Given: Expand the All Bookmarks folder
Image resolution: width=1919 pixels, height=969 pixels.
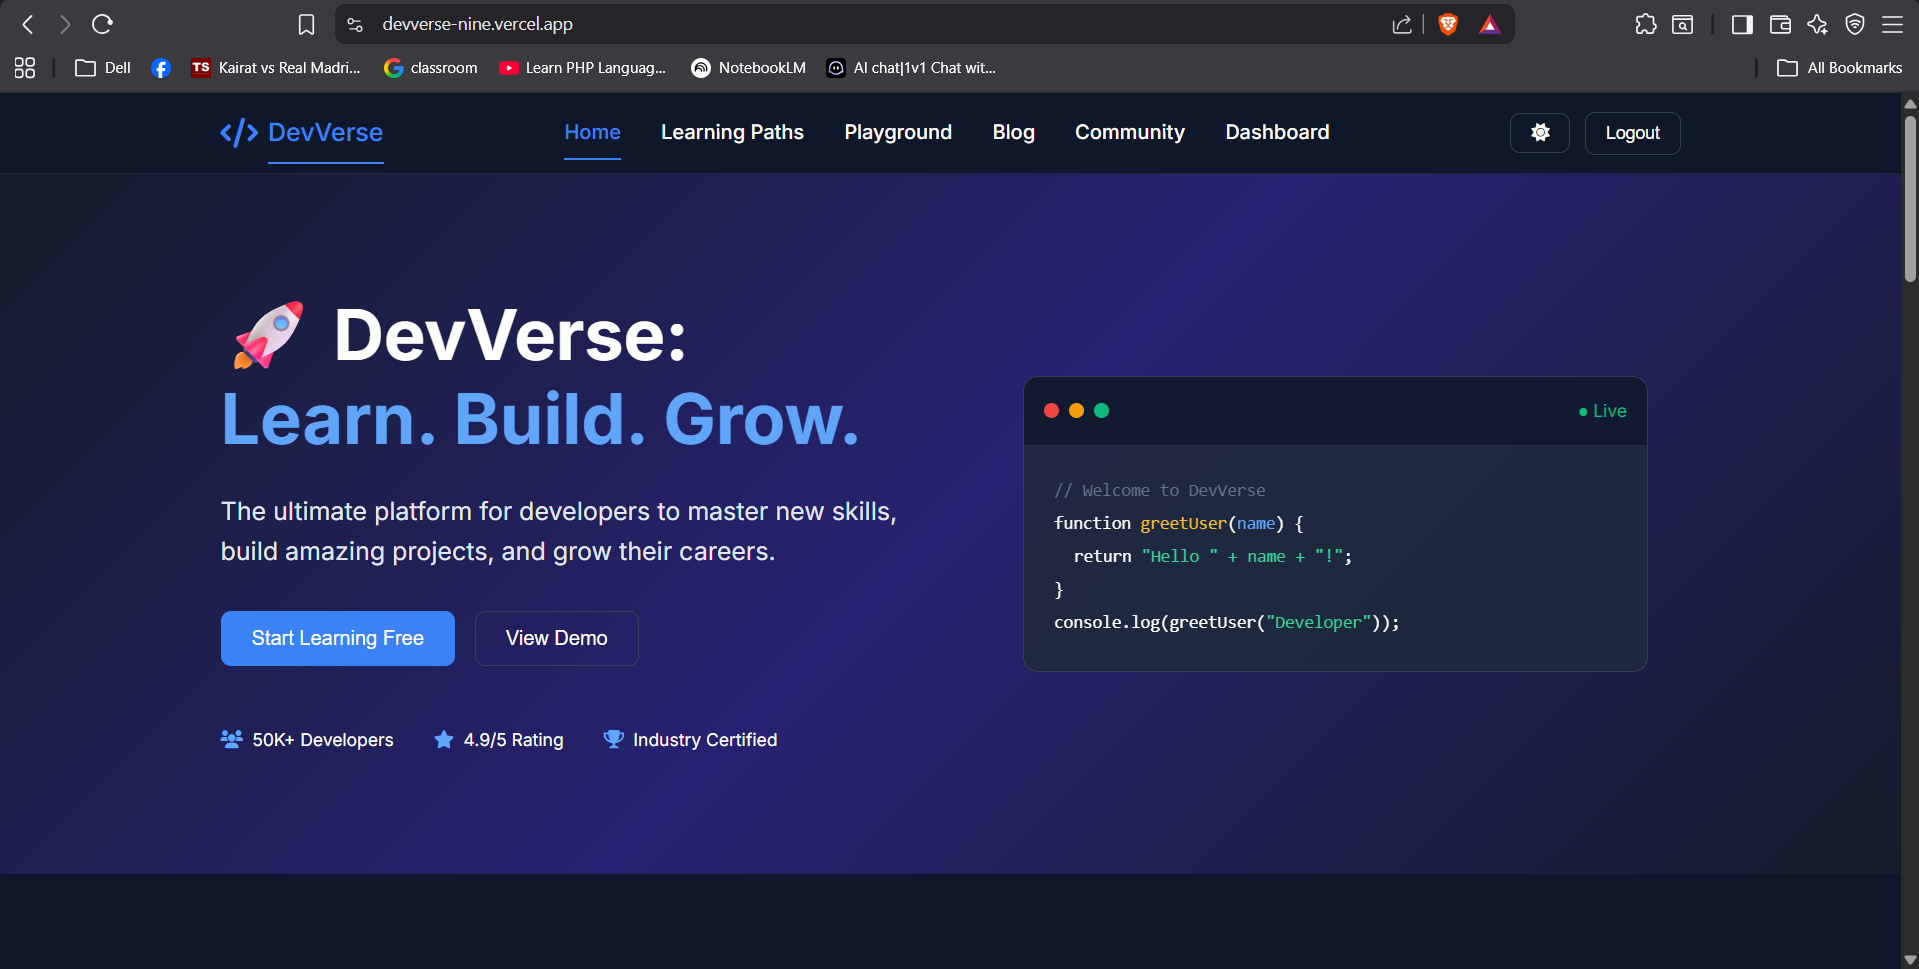Looking at the screenshot, I should click(1839, 67).
